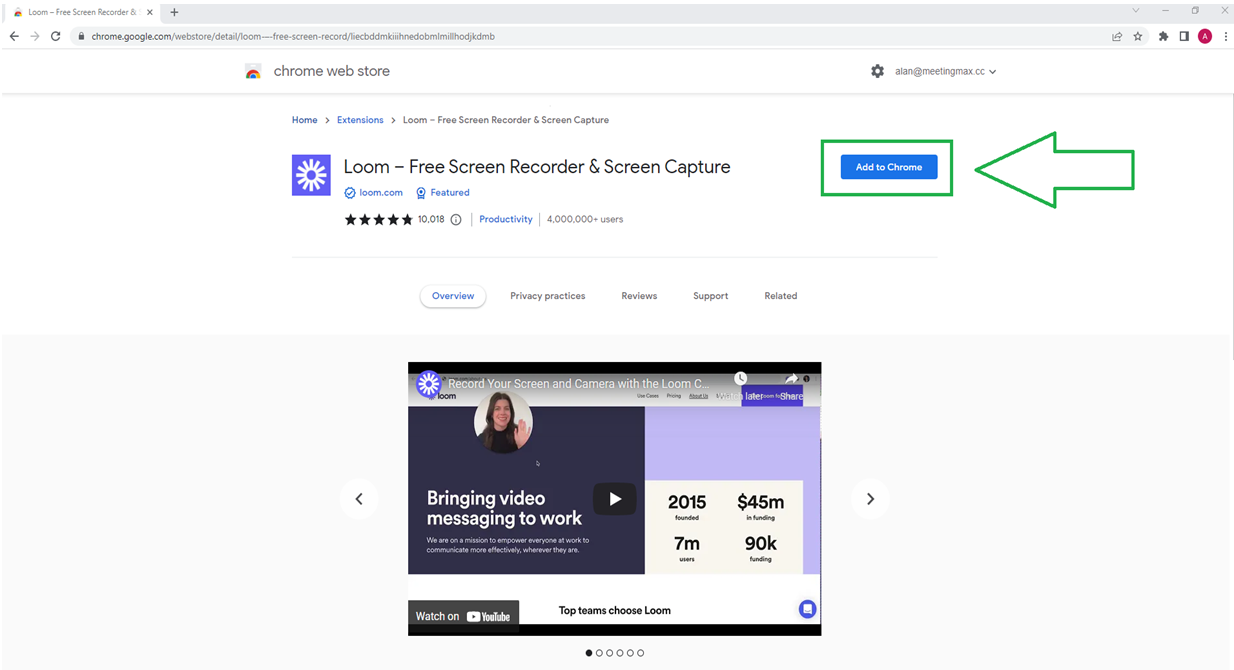The height and width of the screenshot is (670, 1234).
Task: Click the browser forward arrow
Action: [x=35, y=36]
